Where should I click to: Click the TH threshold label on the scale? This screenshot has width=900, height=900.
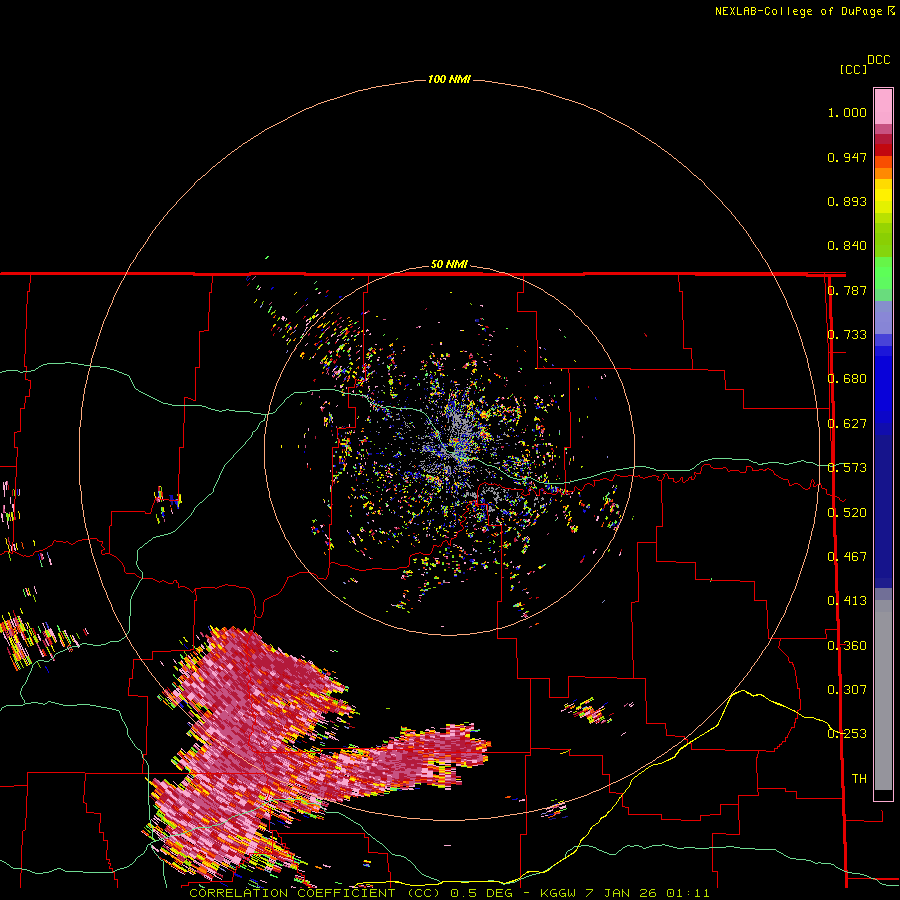click(x=859, y=779)
